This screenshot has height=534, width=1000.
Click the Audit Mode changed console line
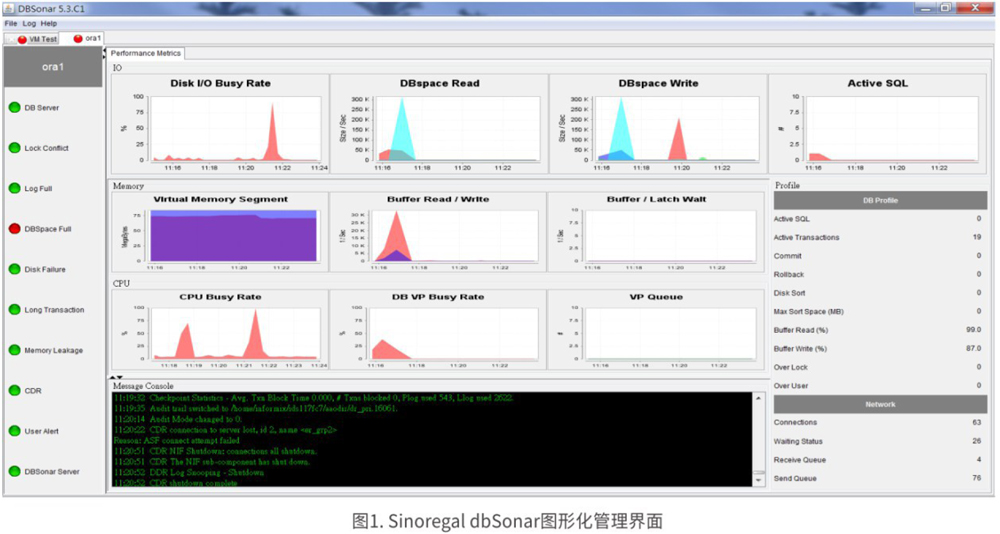[x=178, y=419]
